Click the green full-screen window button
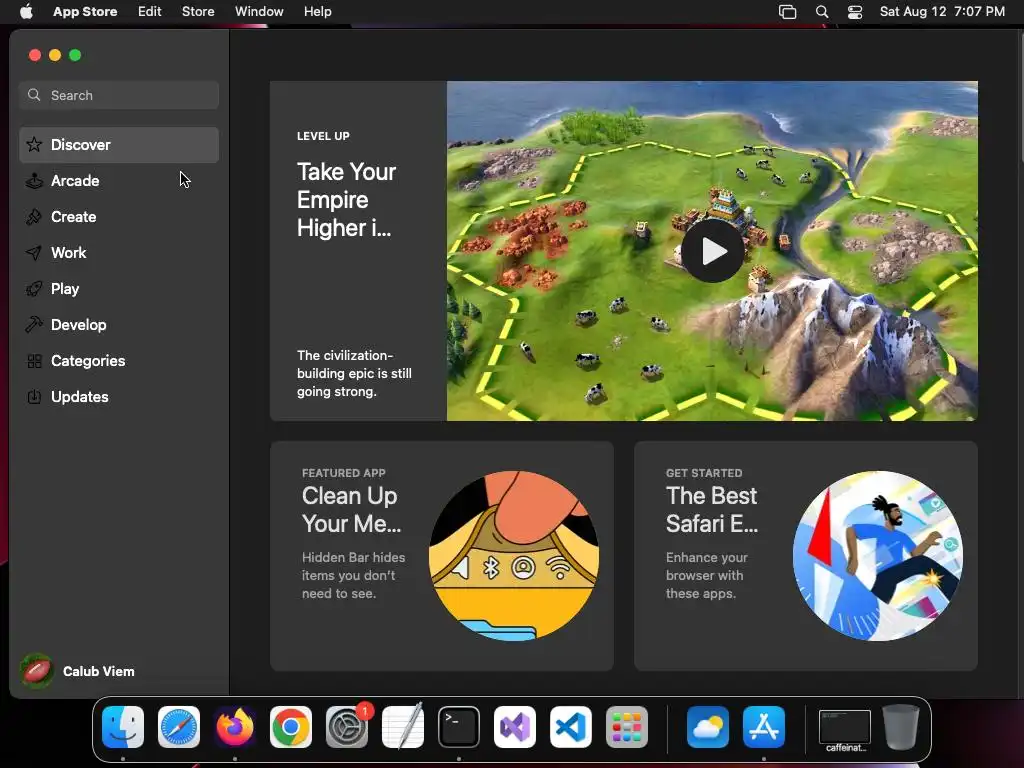The image size is (1024, 768). click(75, 56)
